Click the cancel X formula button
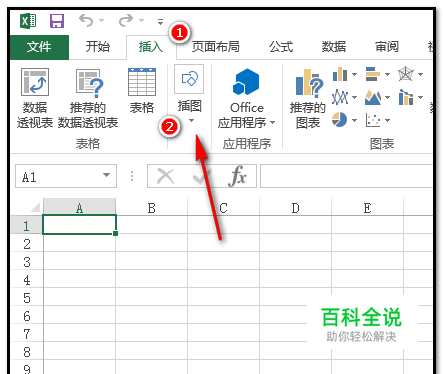Viewport: 443px width, 374px height. tap(166, 176)
